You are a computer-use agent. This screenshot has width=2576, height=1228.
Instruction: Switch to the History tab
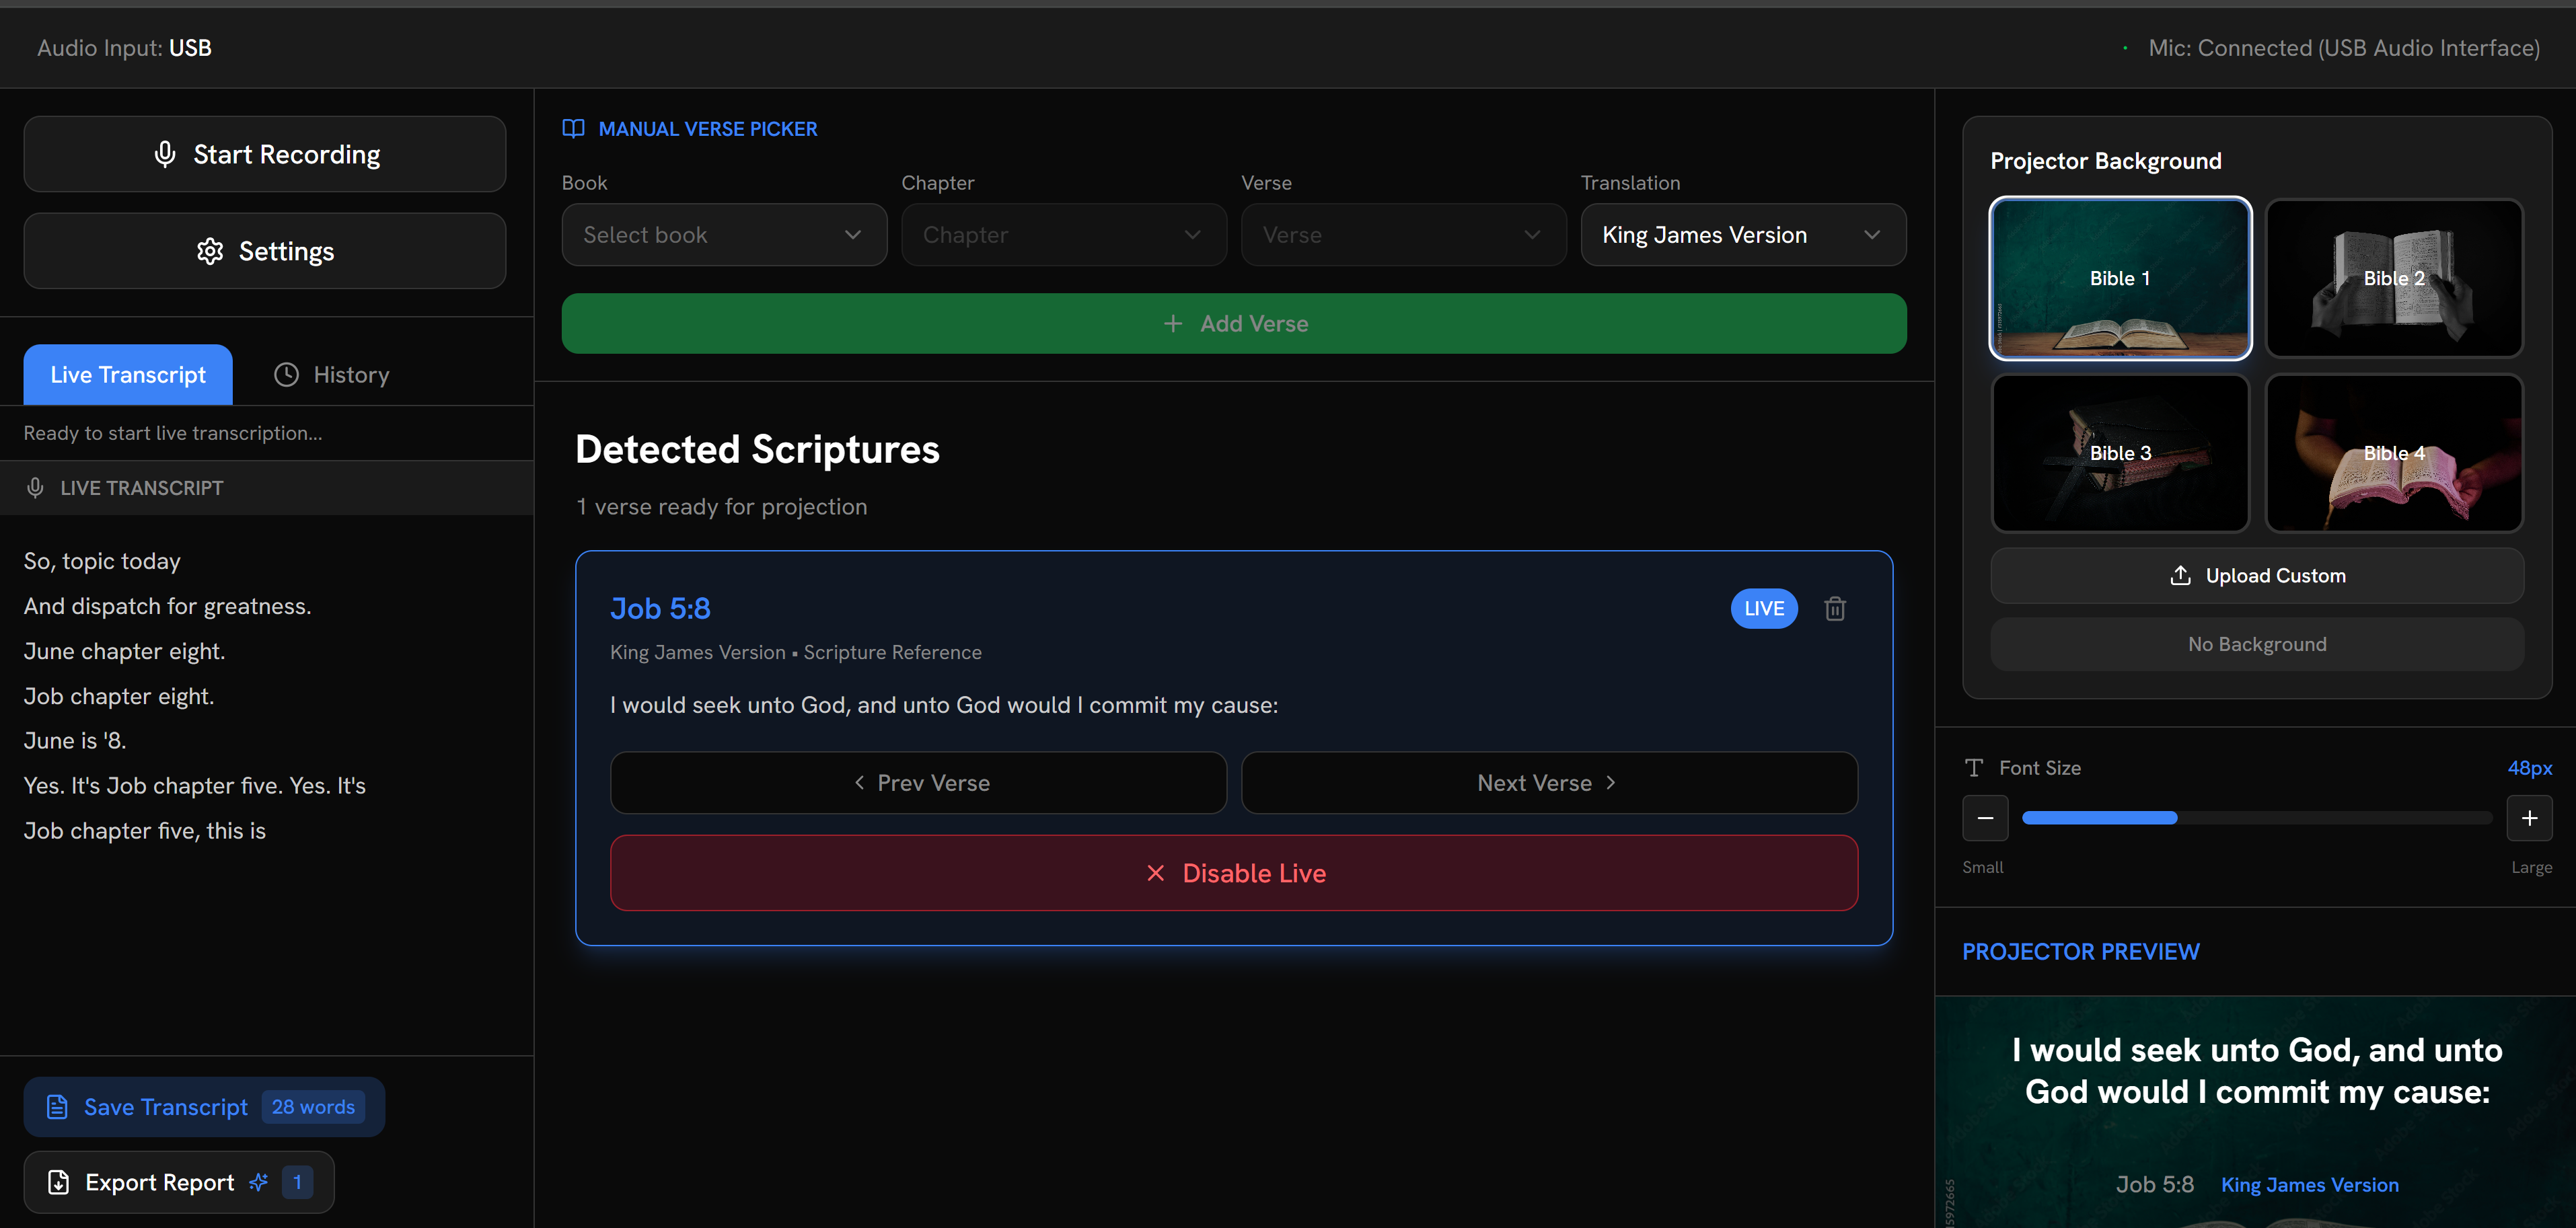click(x=331, y=374)
